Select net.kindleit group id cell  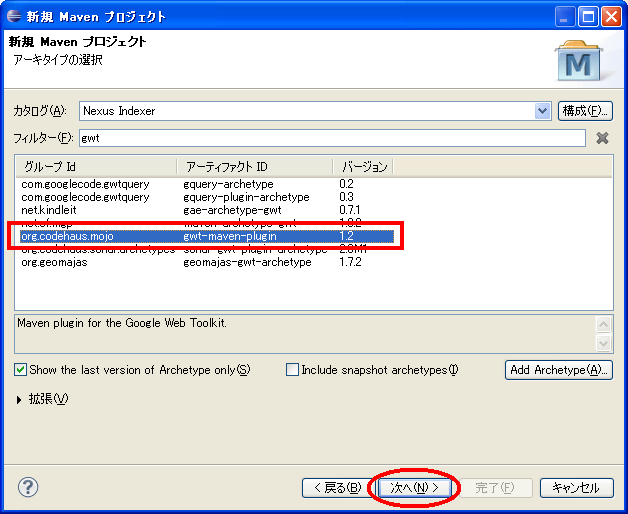(x=48, y=210)
